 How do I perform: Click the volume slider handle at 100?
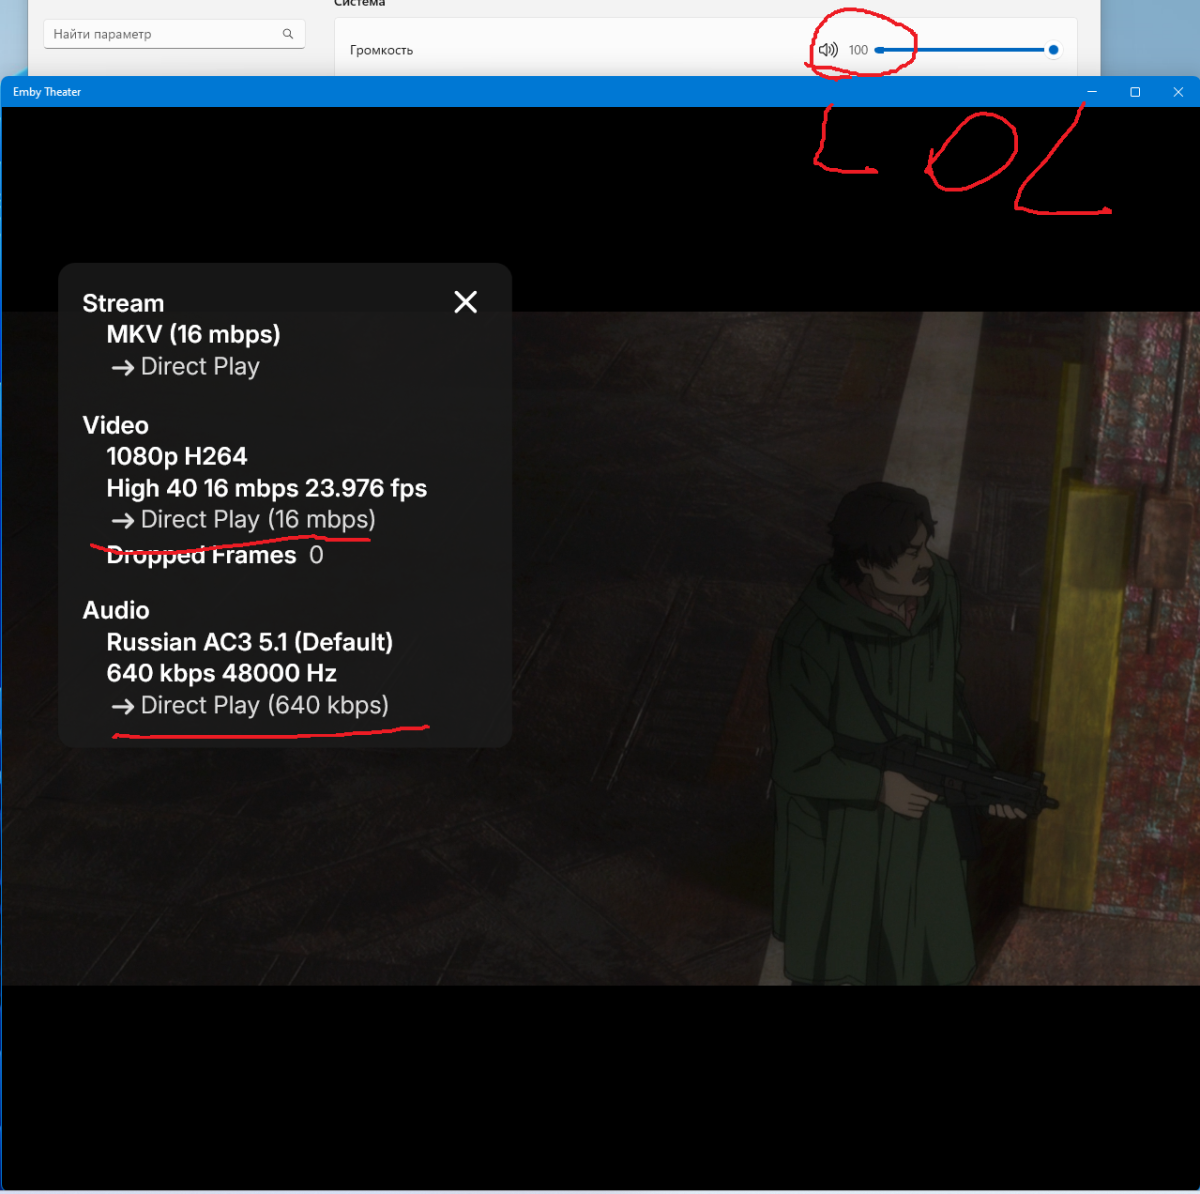(x=1053, y=50)
